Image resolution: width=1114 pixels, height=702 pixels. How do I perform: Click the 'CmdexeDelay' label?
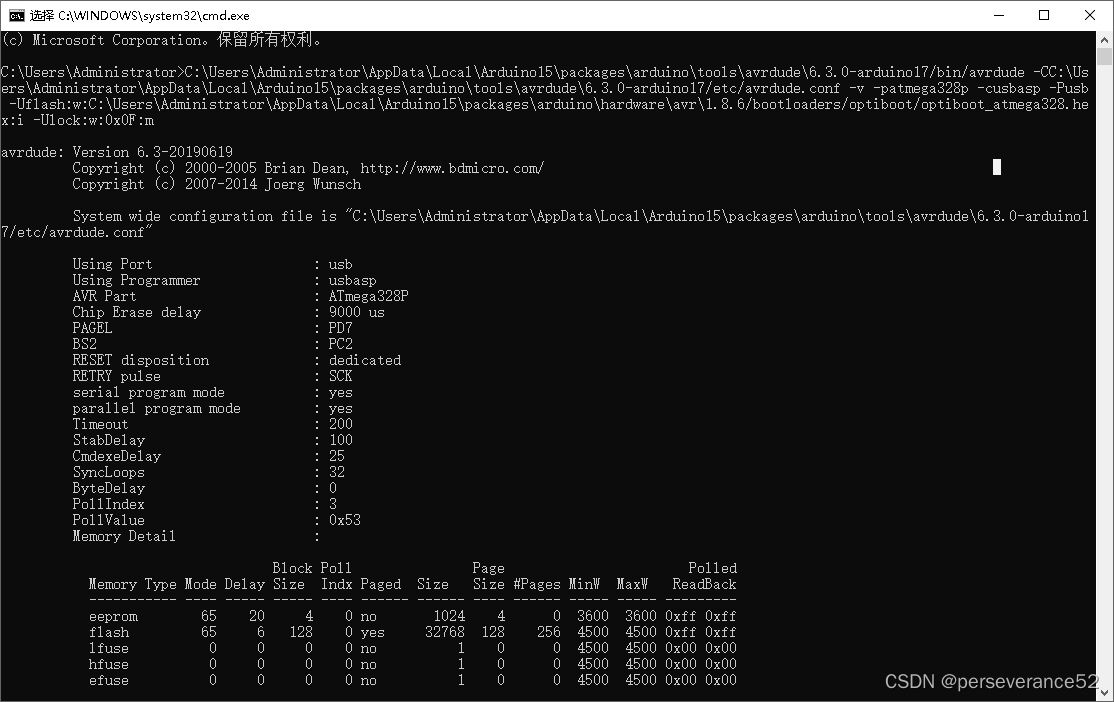117,456
